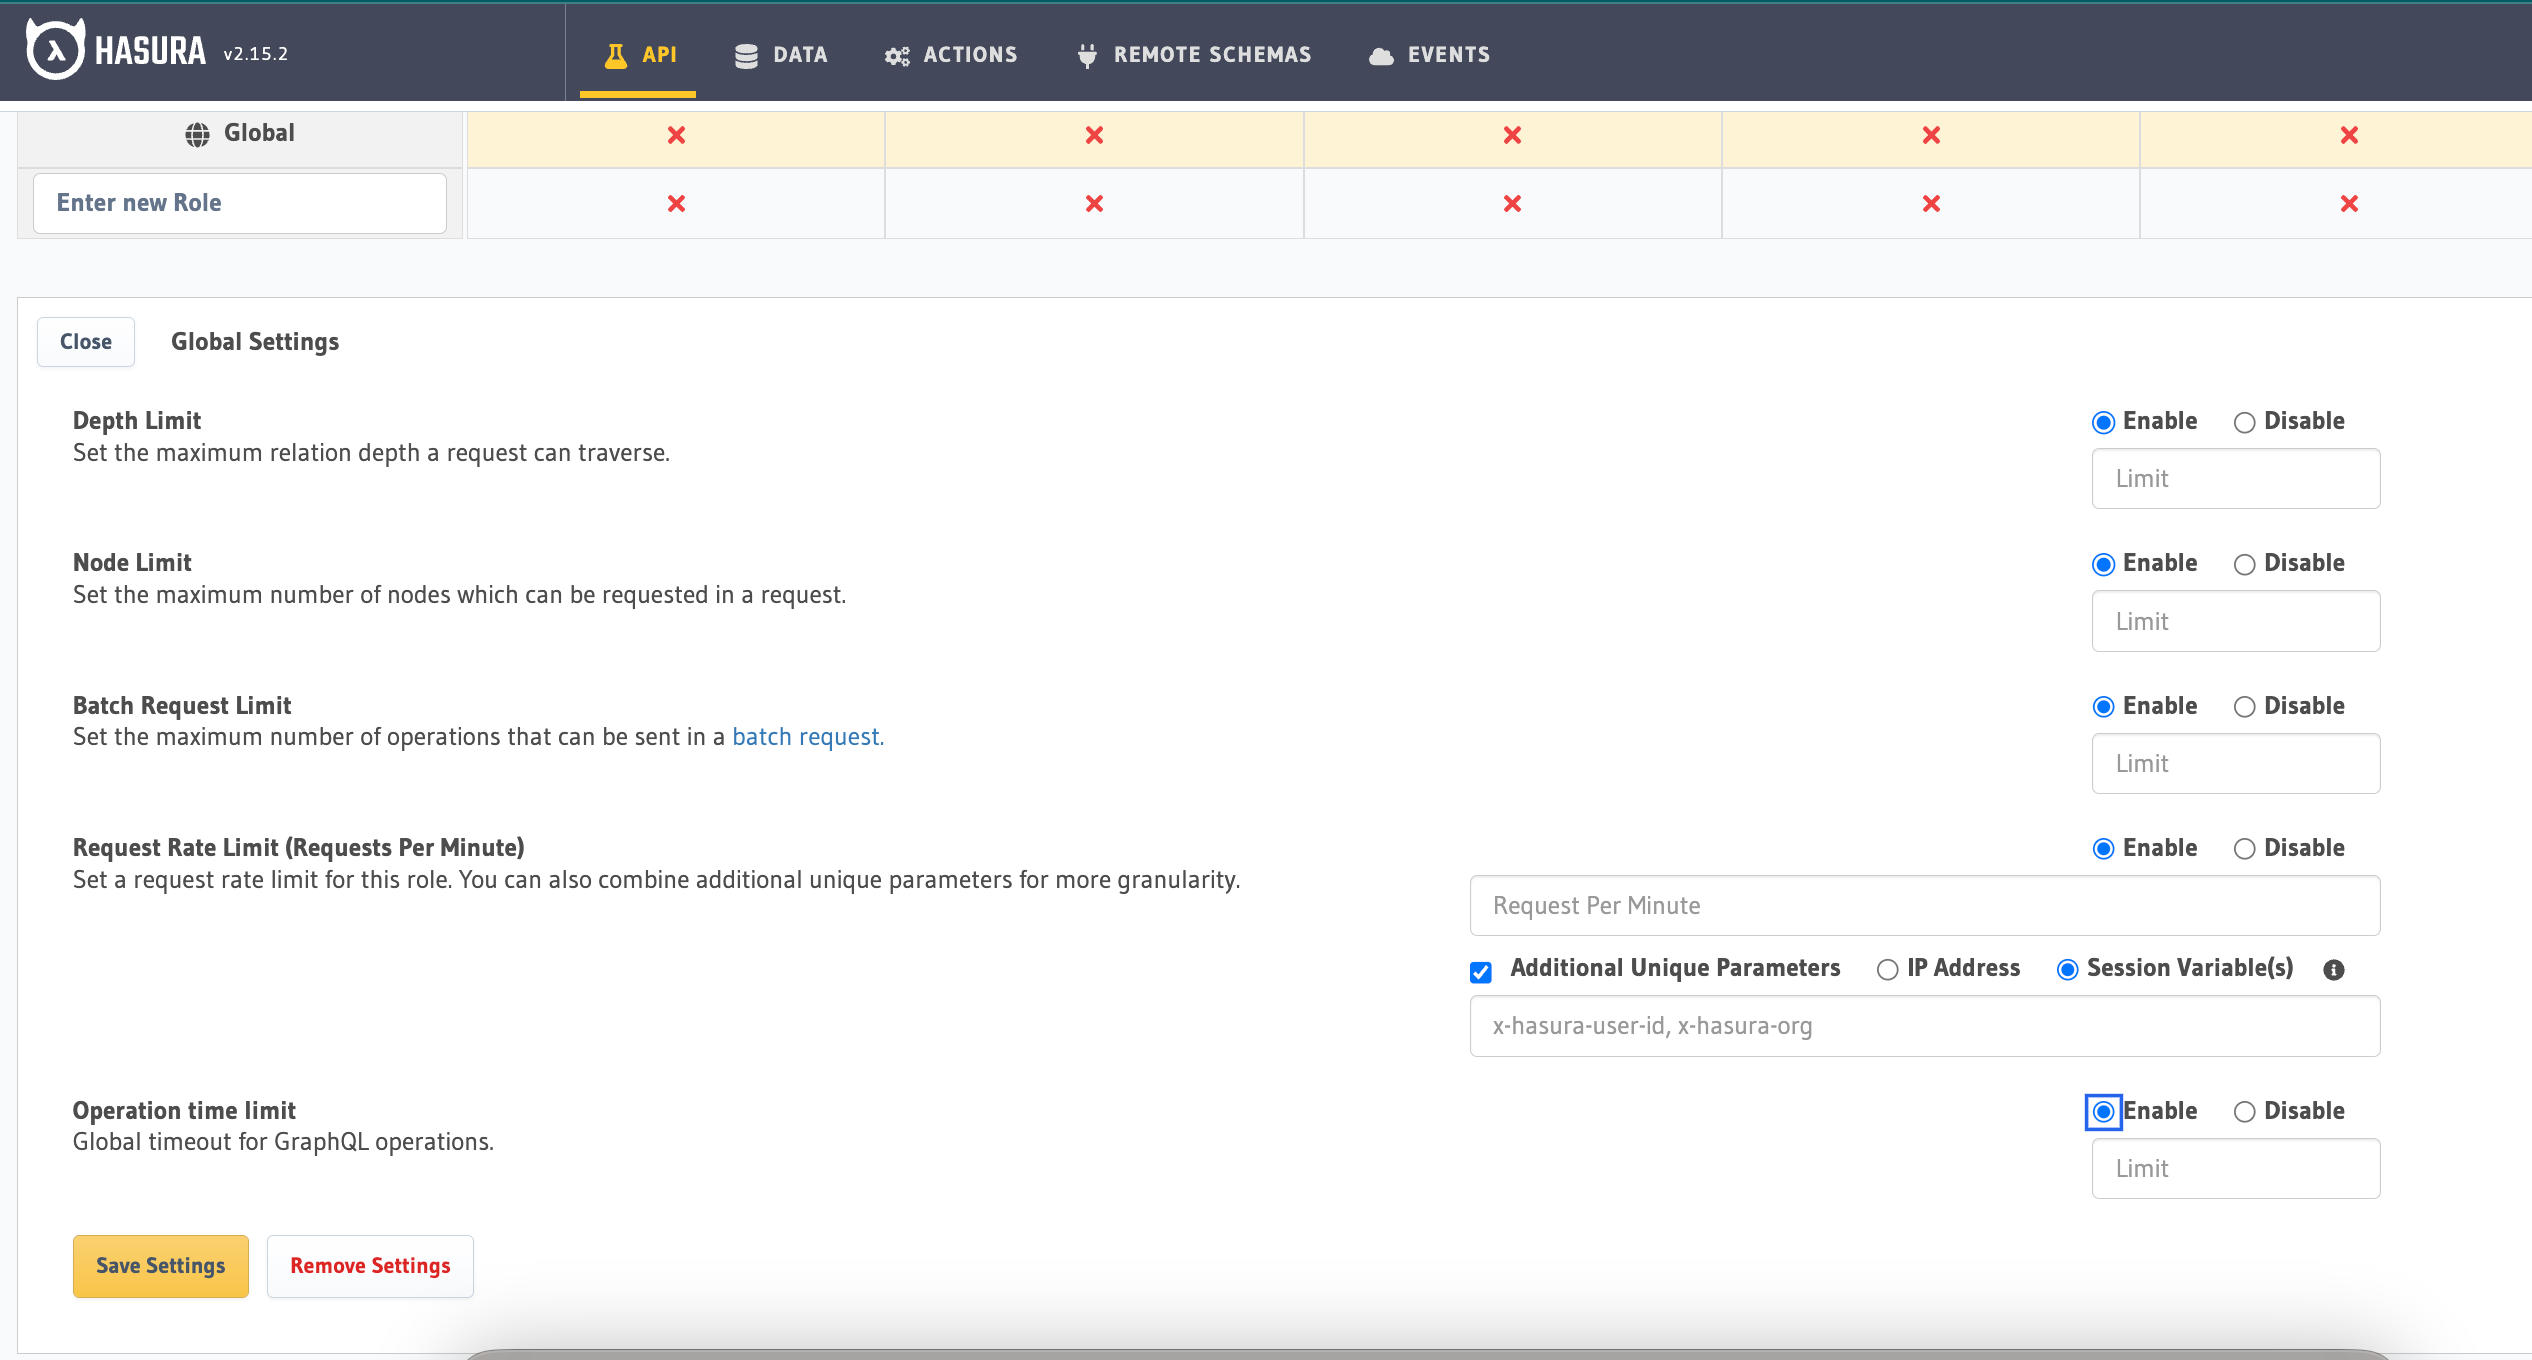This screenshot has width=2532, height=1360.
Task: Close the Global Settings panel
Action: click(85, 342)
